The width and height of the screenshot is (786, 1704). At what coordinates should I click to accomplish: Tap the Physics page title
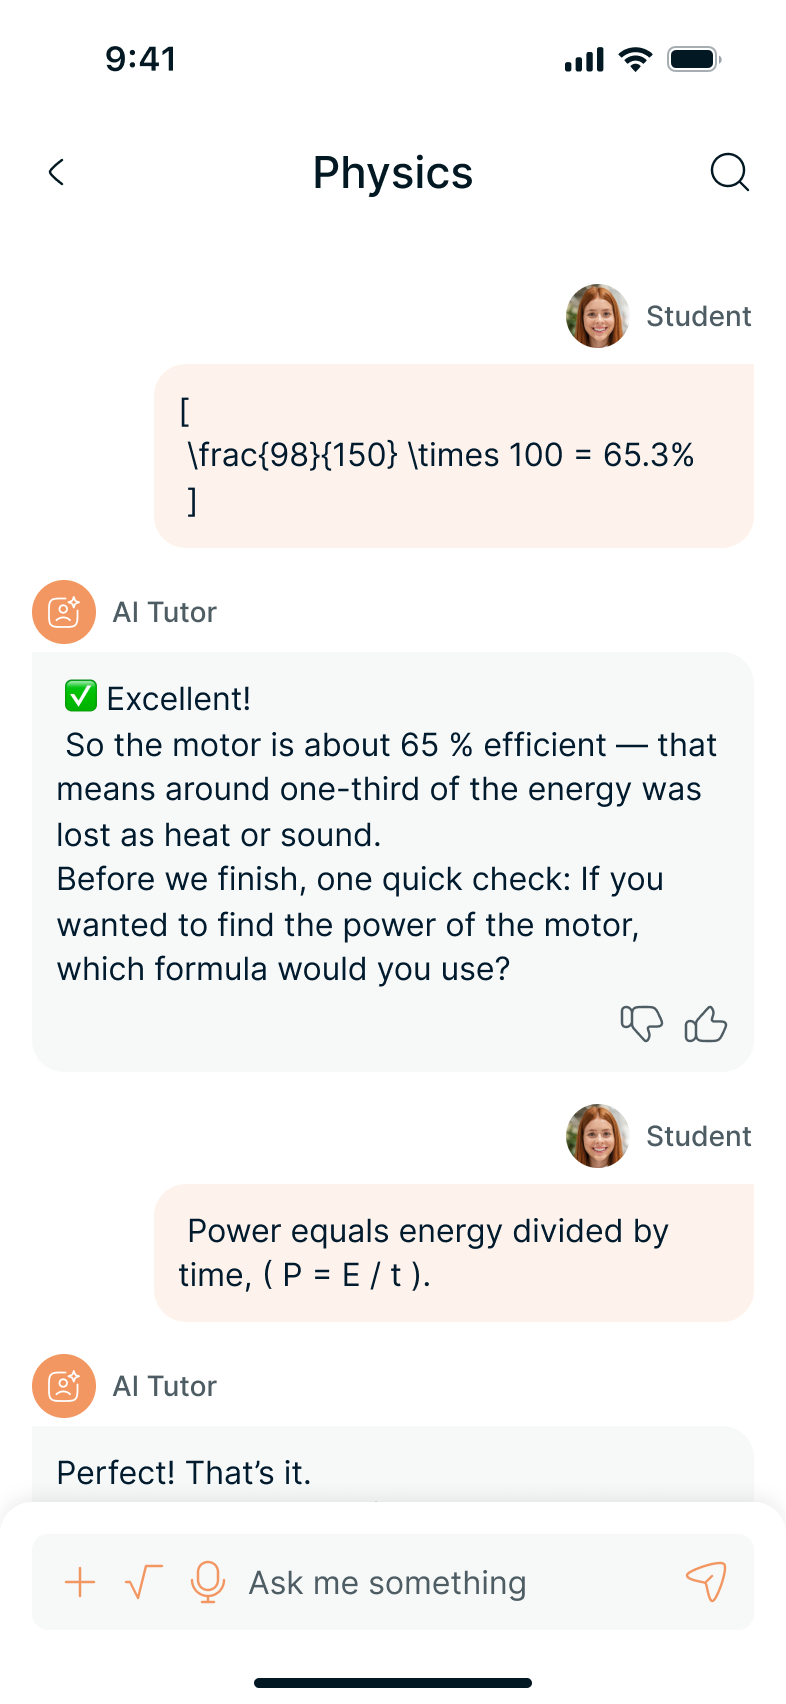coord(393,173)
